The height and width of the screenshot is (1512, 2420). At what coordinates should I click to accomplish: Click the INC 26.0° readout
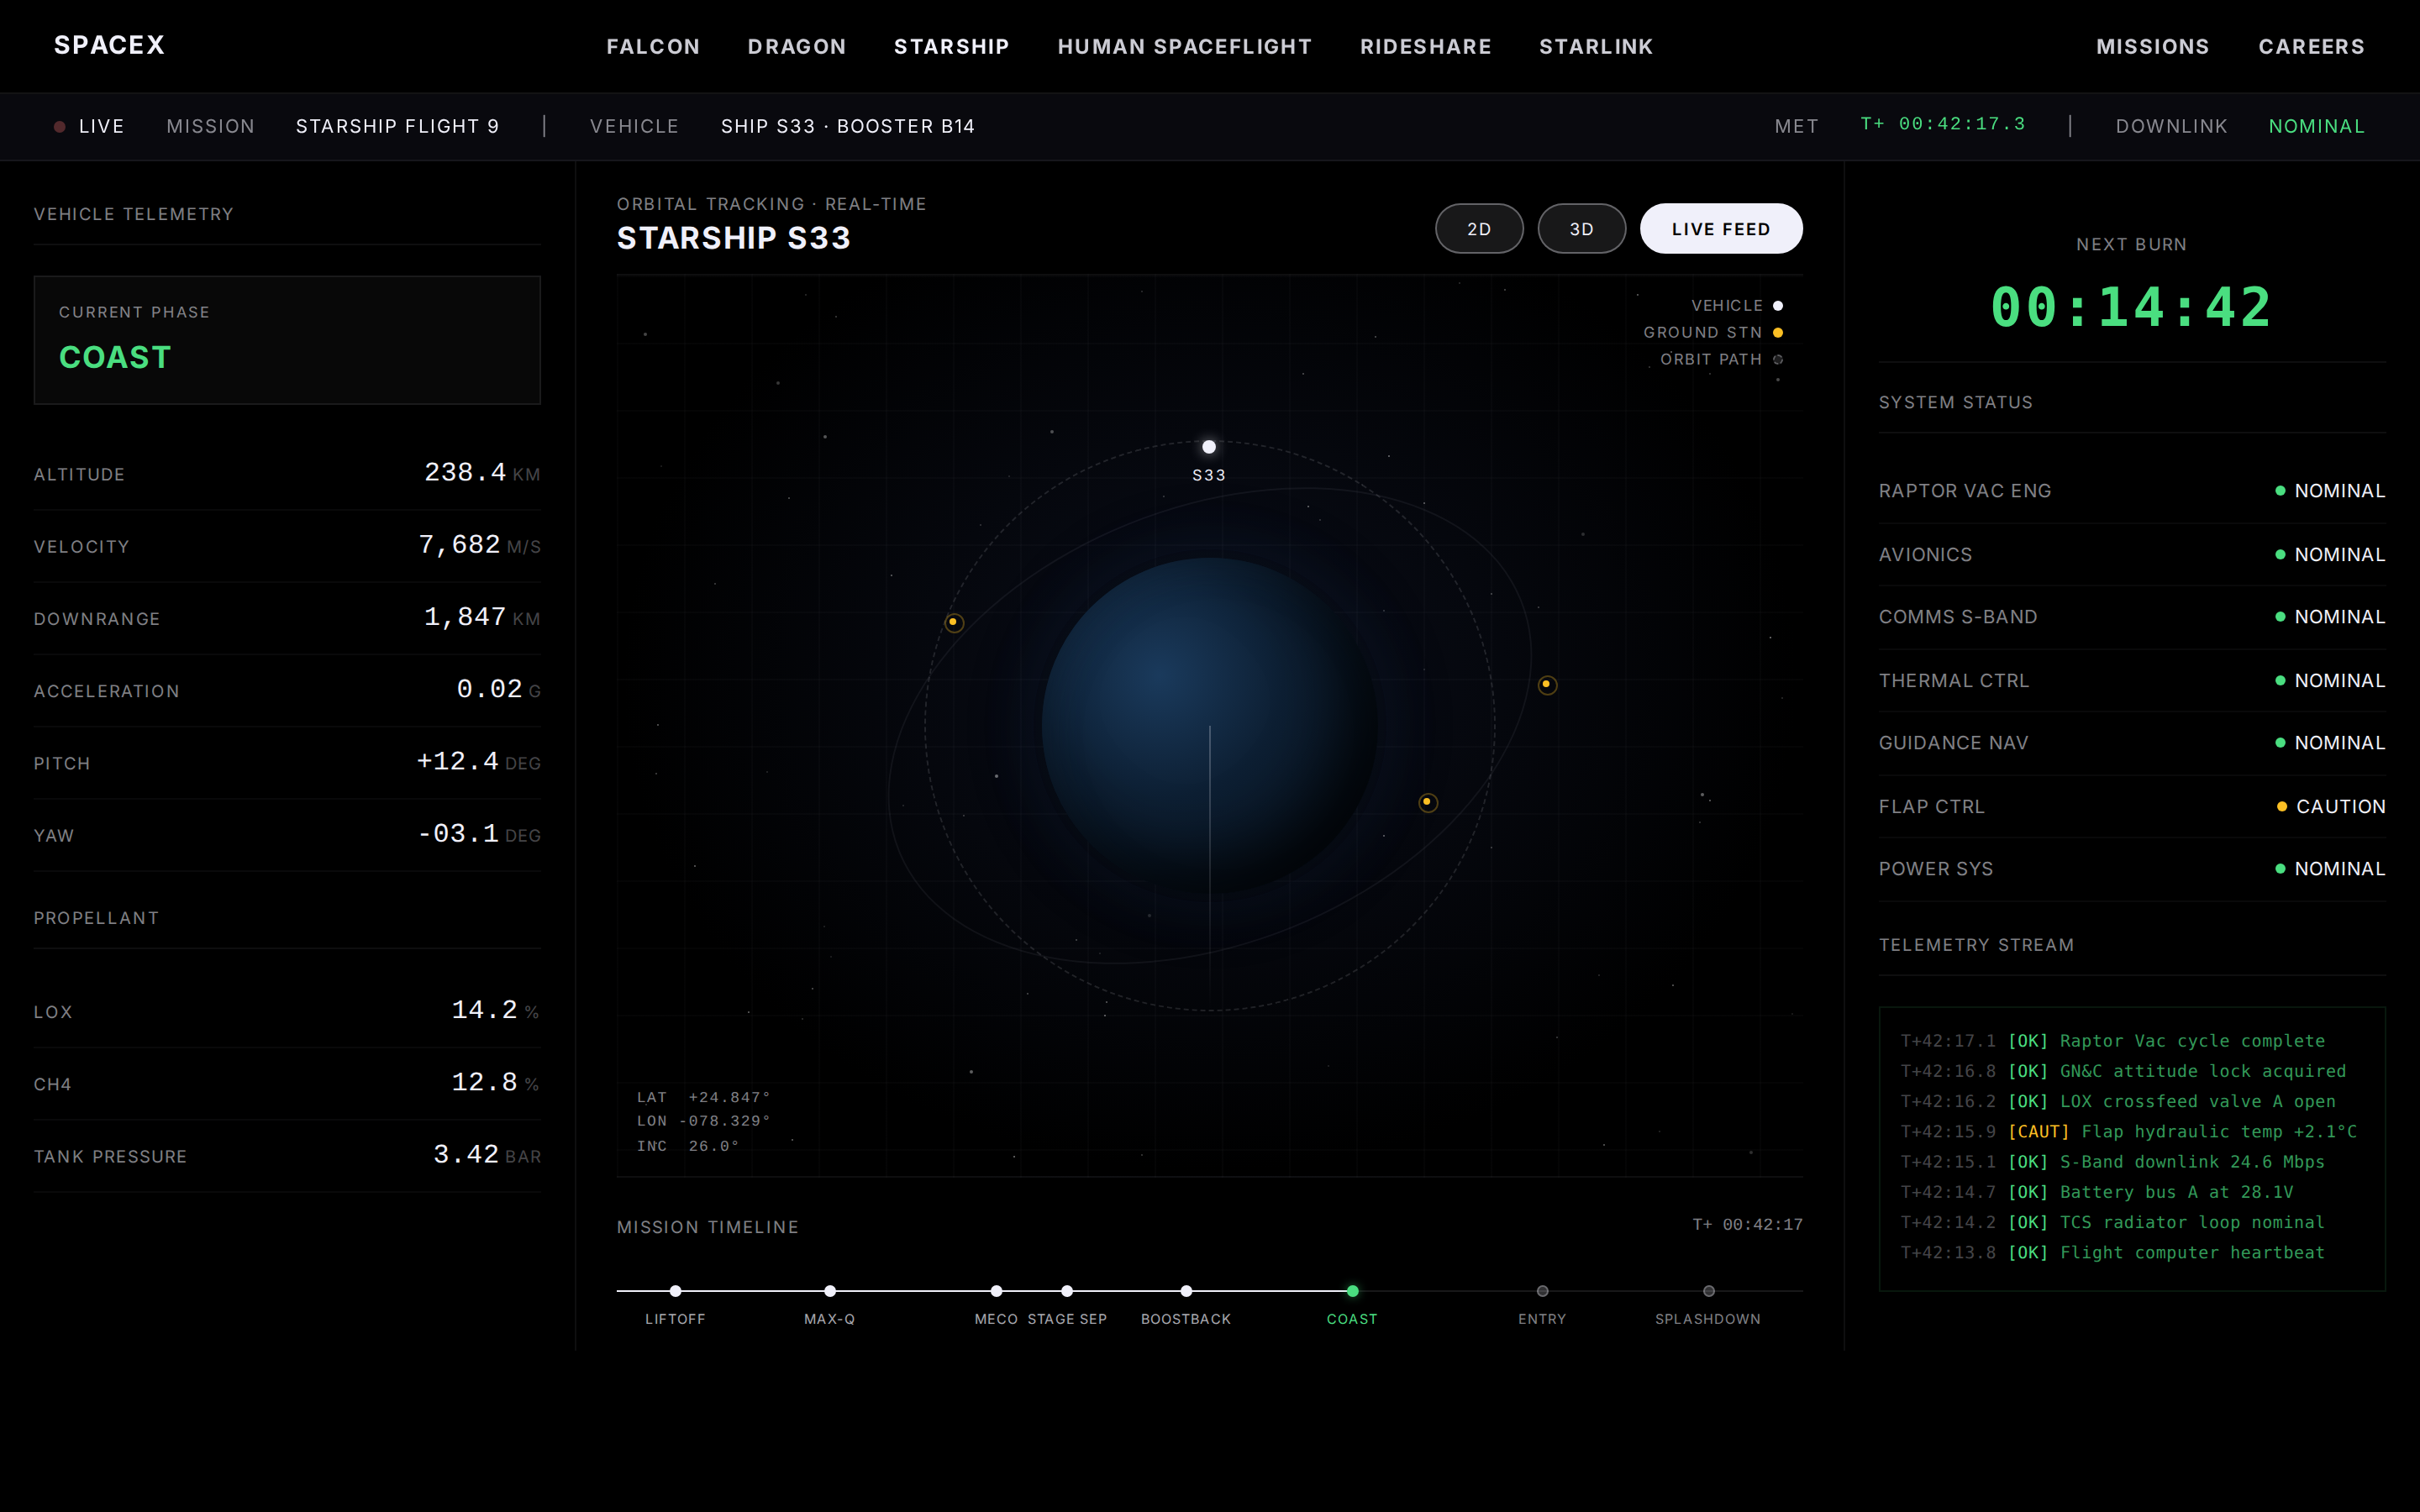[x=688, y=1146]
